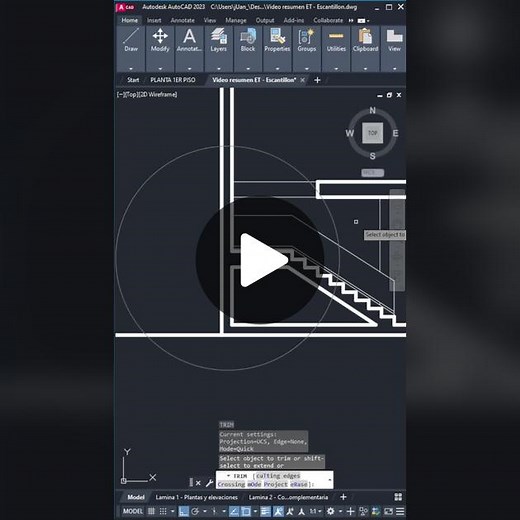Click the Clean Screen status bar icon
Screen dimensions: 520x520
pos(388,511)
